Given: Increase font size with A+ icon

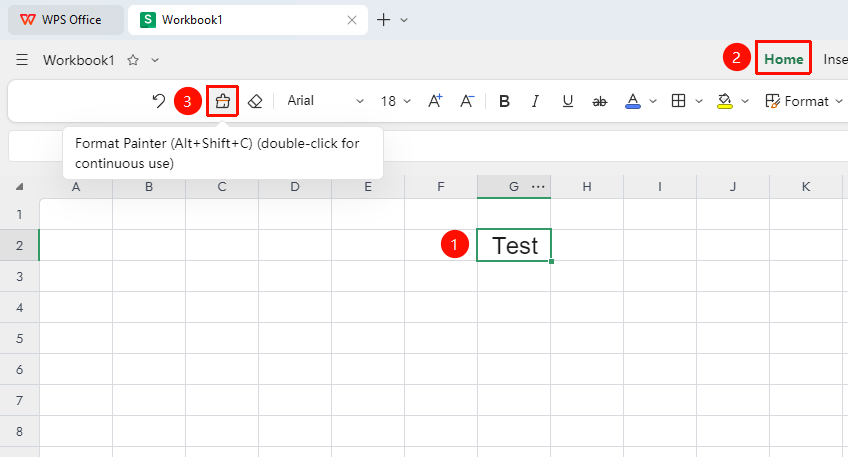Looking at the screenshot, I should coord(435,101).
